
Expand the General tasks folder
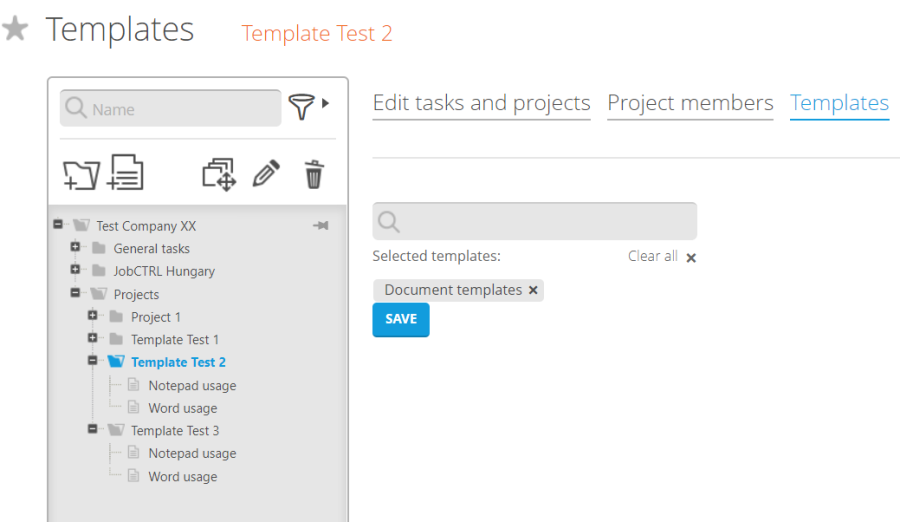[x=76, y=247]
